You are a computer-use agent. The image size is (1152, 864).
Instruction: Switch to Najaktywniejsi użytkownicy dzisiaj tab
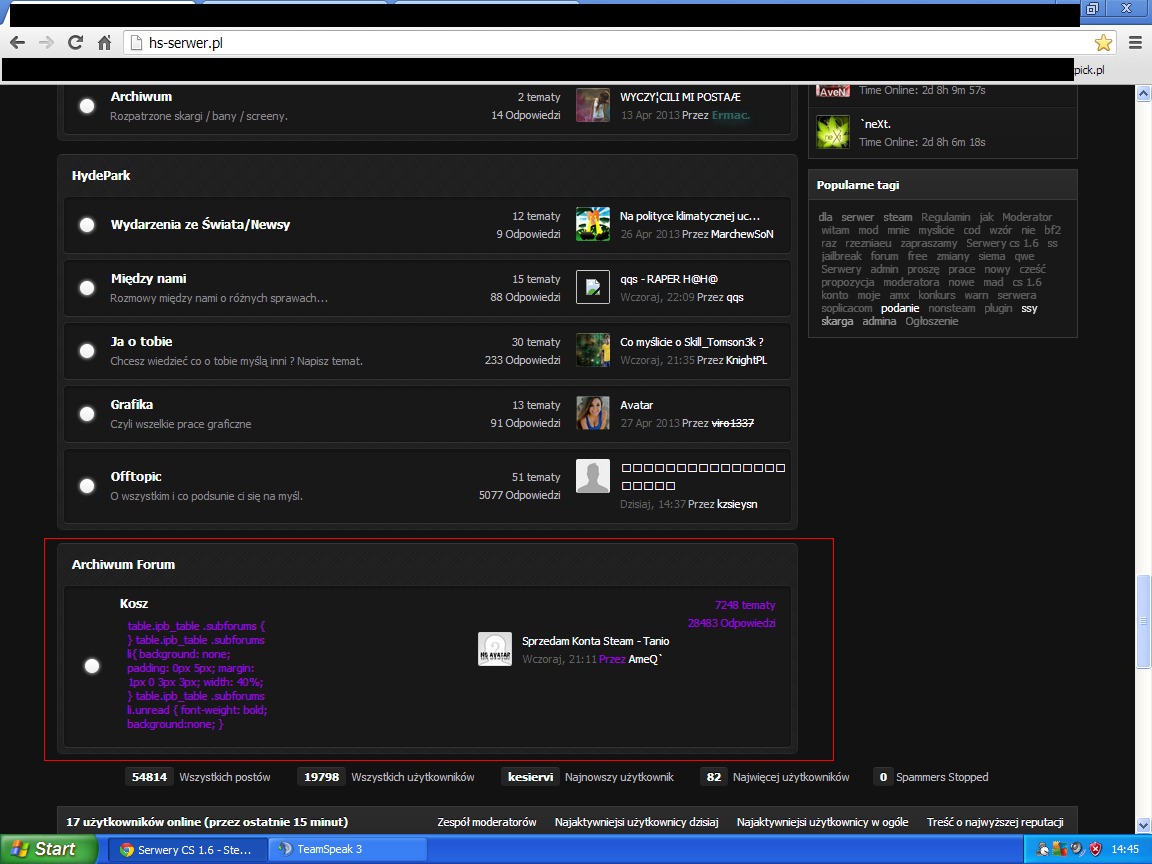[636, 822]
